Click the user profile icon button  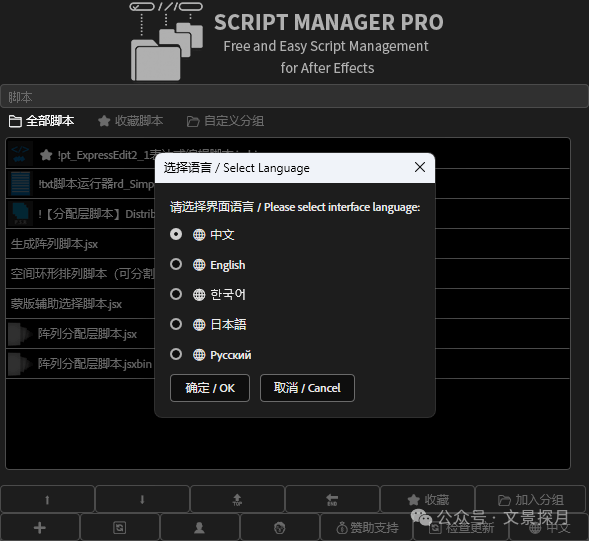(199, 527)
